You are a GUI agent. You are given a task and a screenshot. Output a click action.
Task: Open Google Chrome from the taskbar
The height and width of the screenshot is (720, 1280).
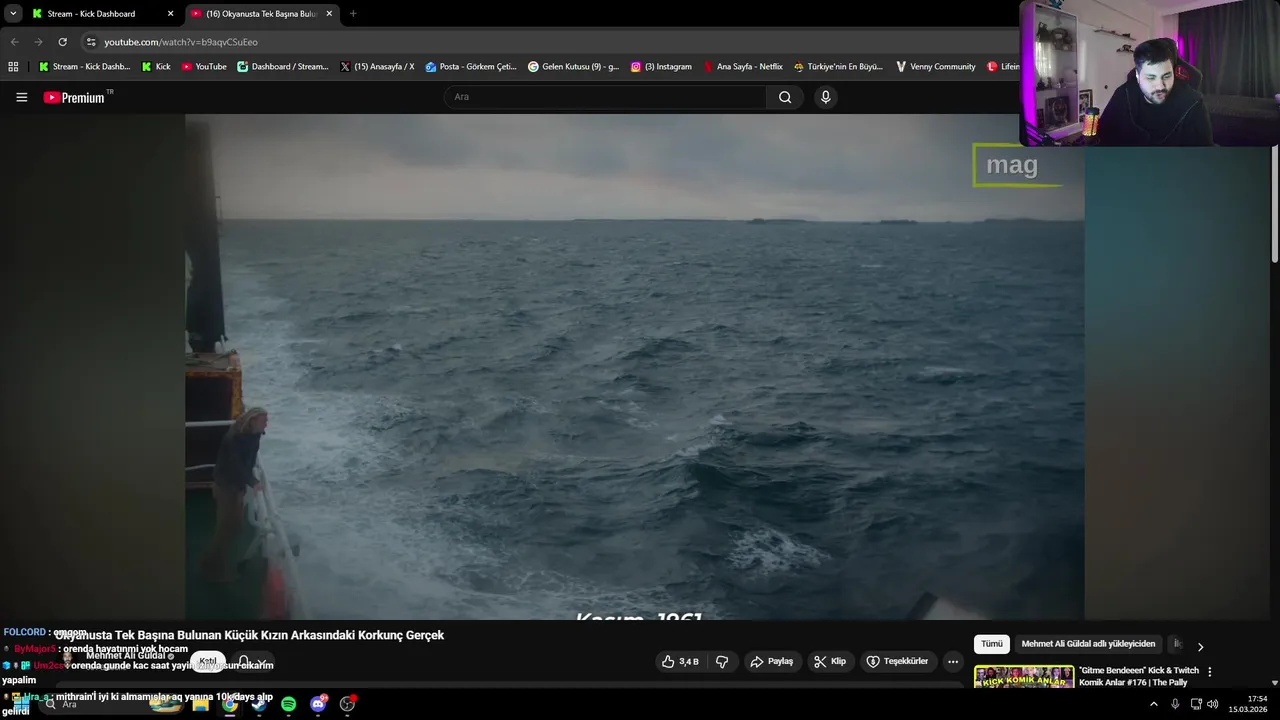pos(230,704)
